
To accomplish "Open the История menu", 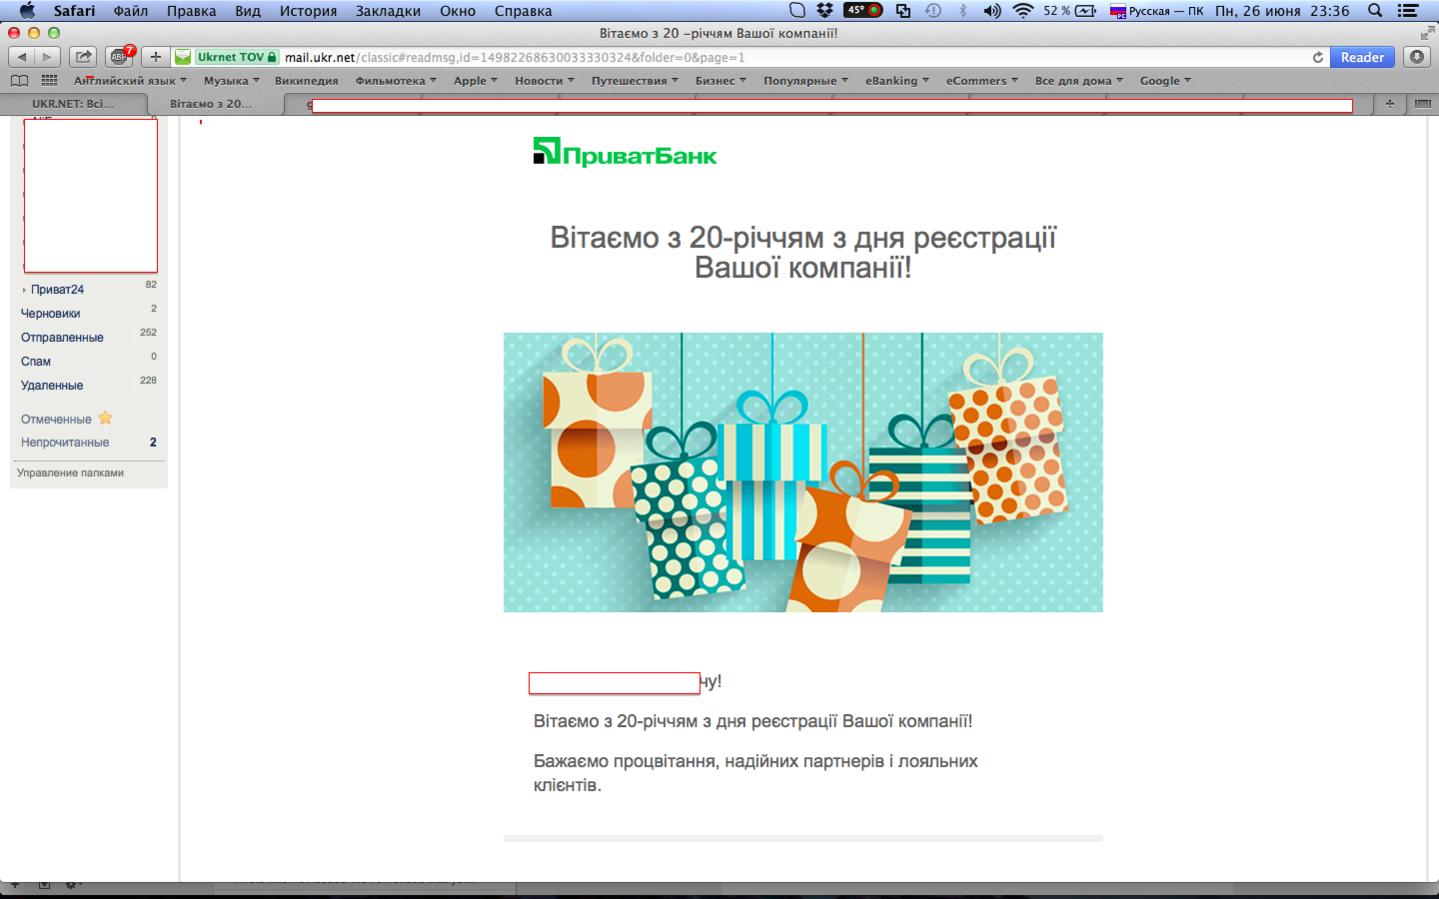I will coord(308,11).
